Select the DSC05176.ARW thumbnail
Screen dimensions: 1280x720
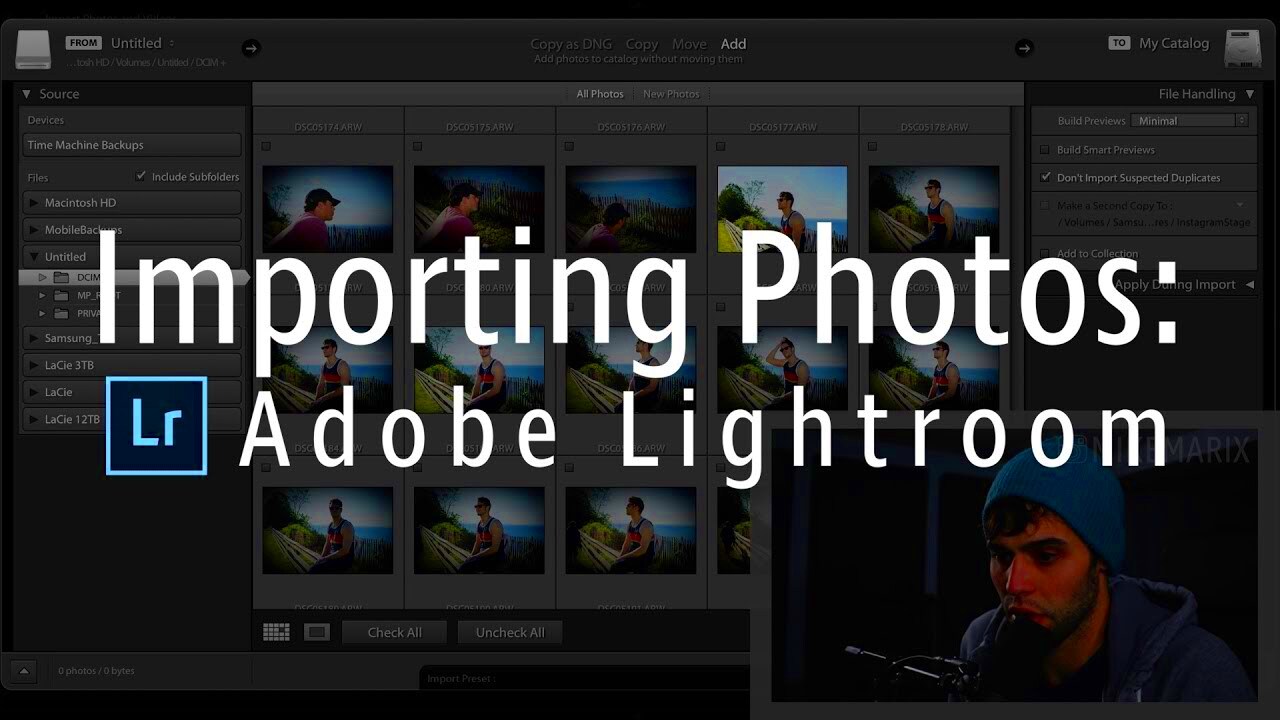point(631,208)
